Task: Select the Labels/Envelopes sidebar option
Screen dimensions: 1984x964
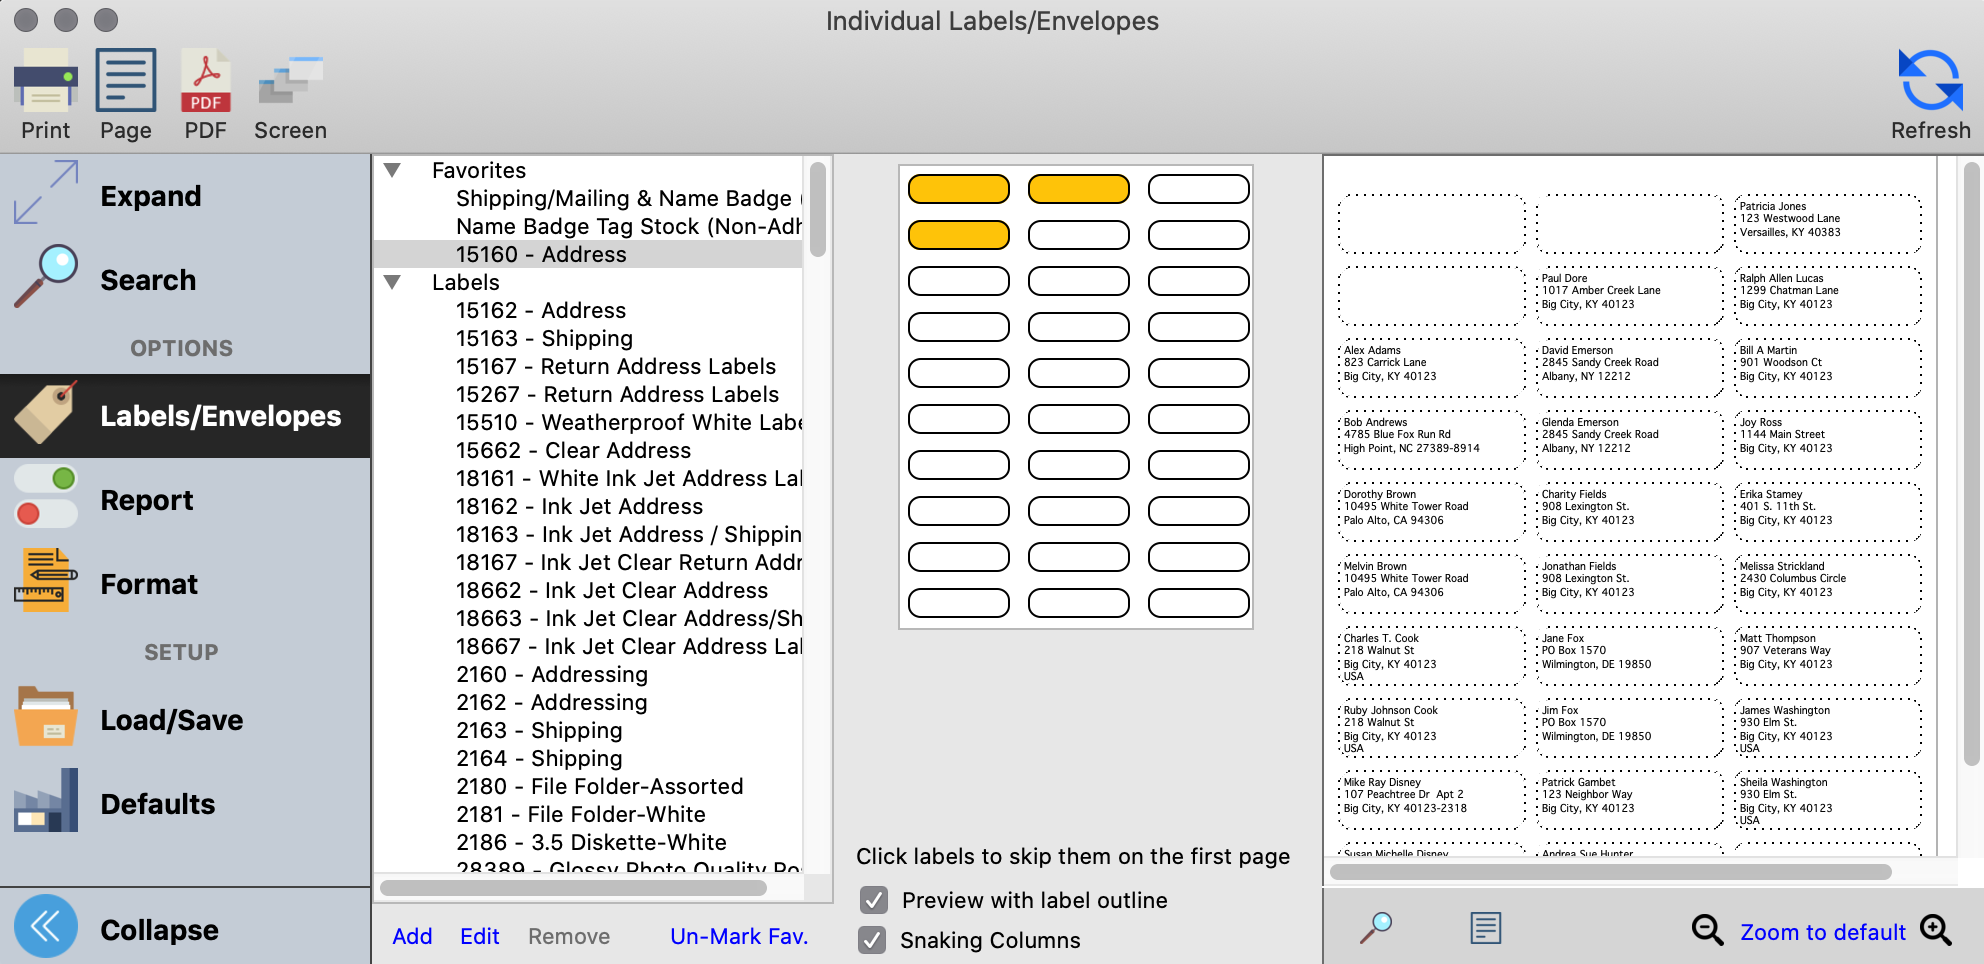Action: pos(185,416)
